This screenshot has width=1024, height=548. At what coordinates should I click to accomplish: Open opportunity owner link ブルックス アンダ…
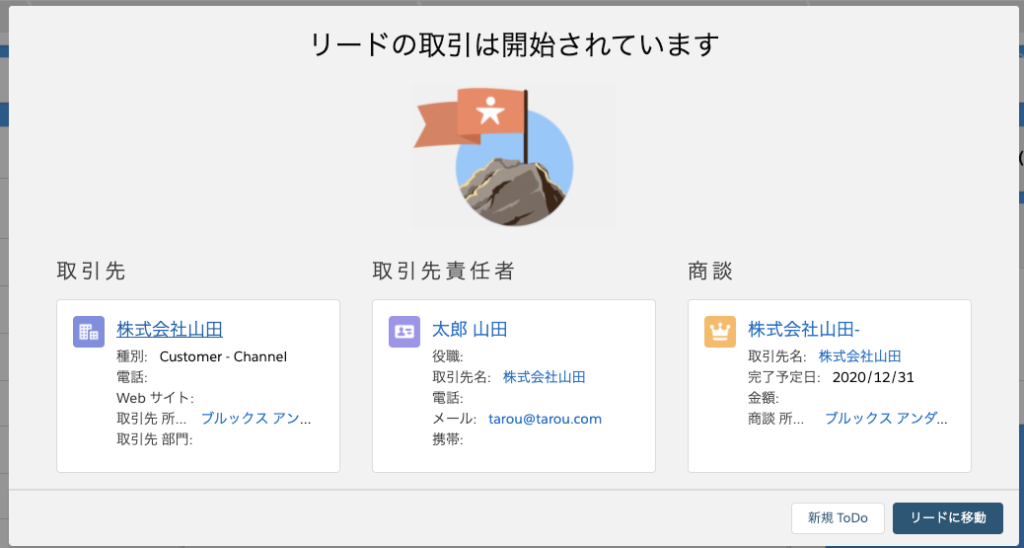[886, 419]
